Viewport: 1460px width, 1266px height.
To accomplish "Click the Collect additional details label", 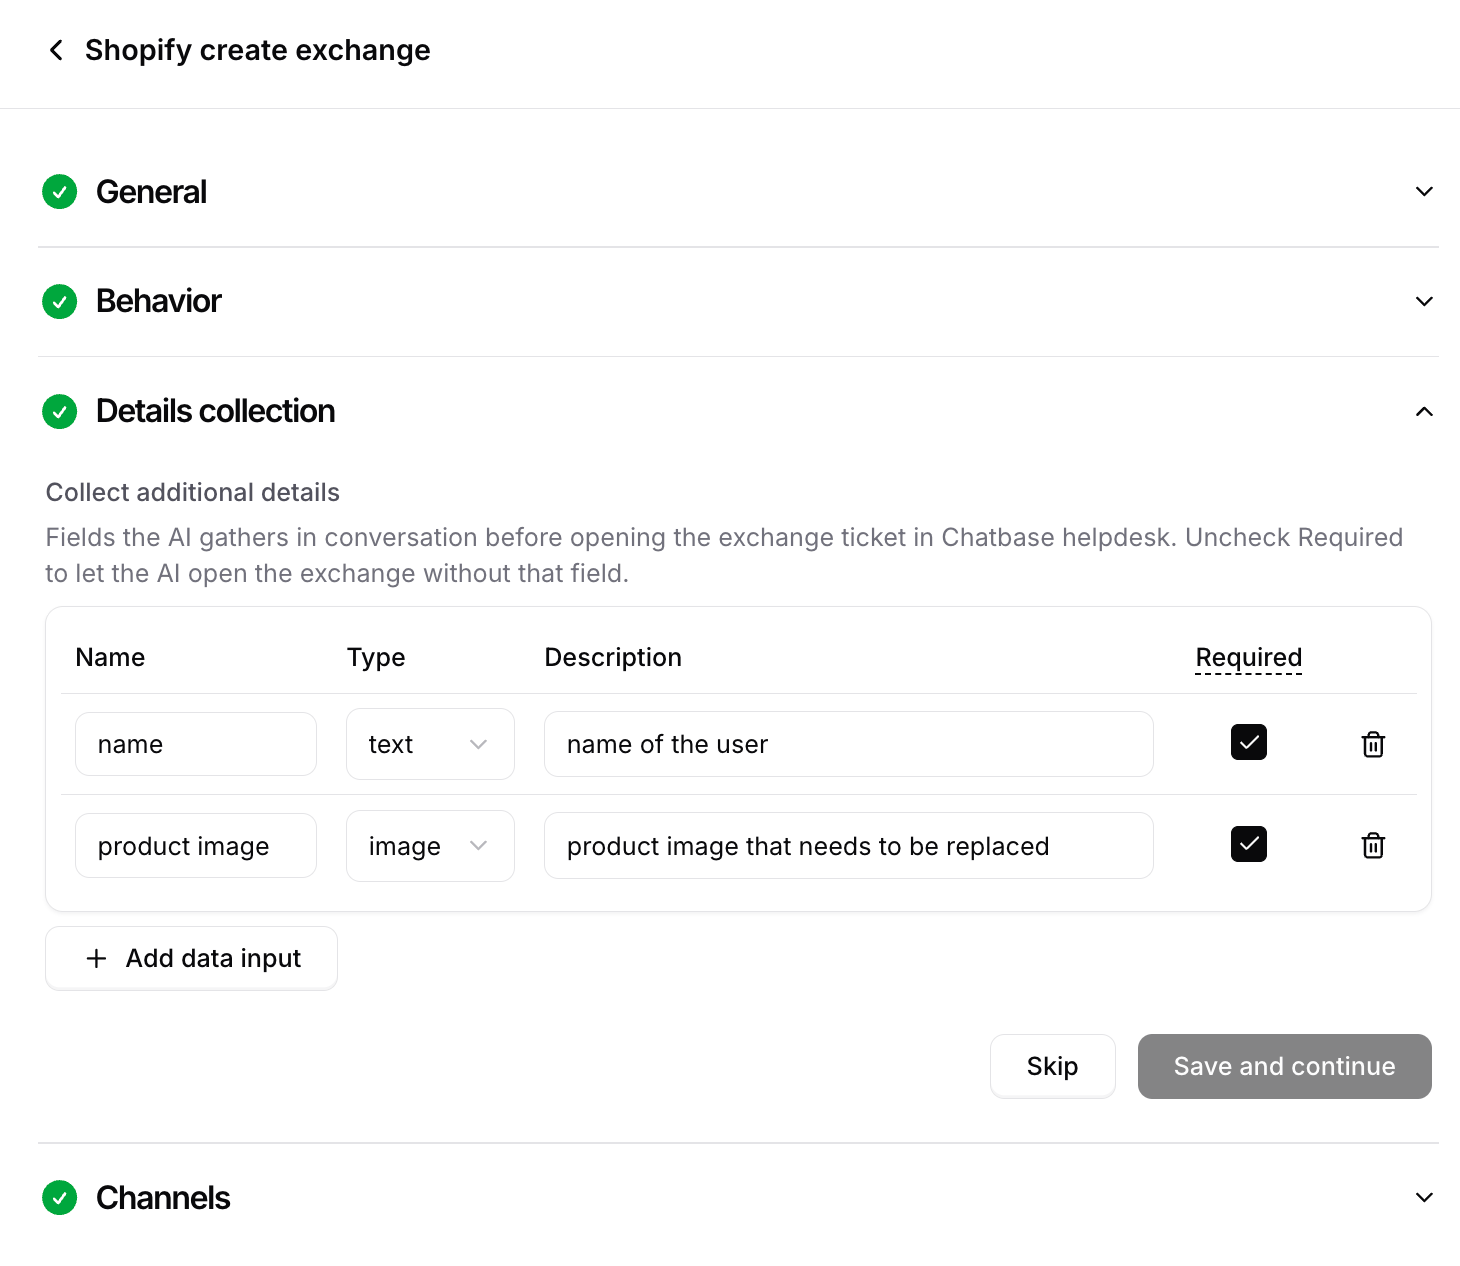I will pos(193,492).
